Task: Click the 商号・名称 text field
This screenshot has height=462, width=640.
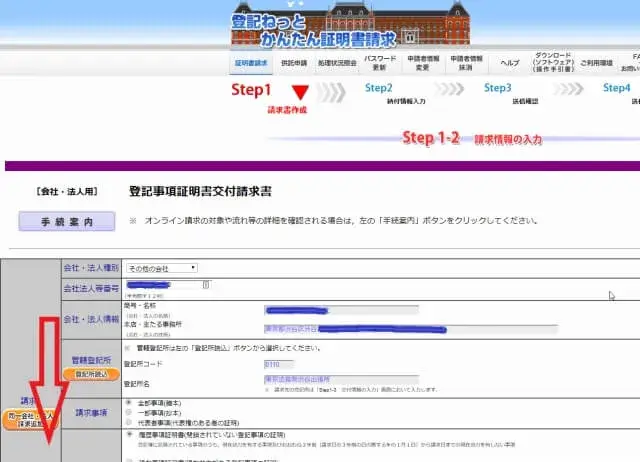Action: coord(341,311)
